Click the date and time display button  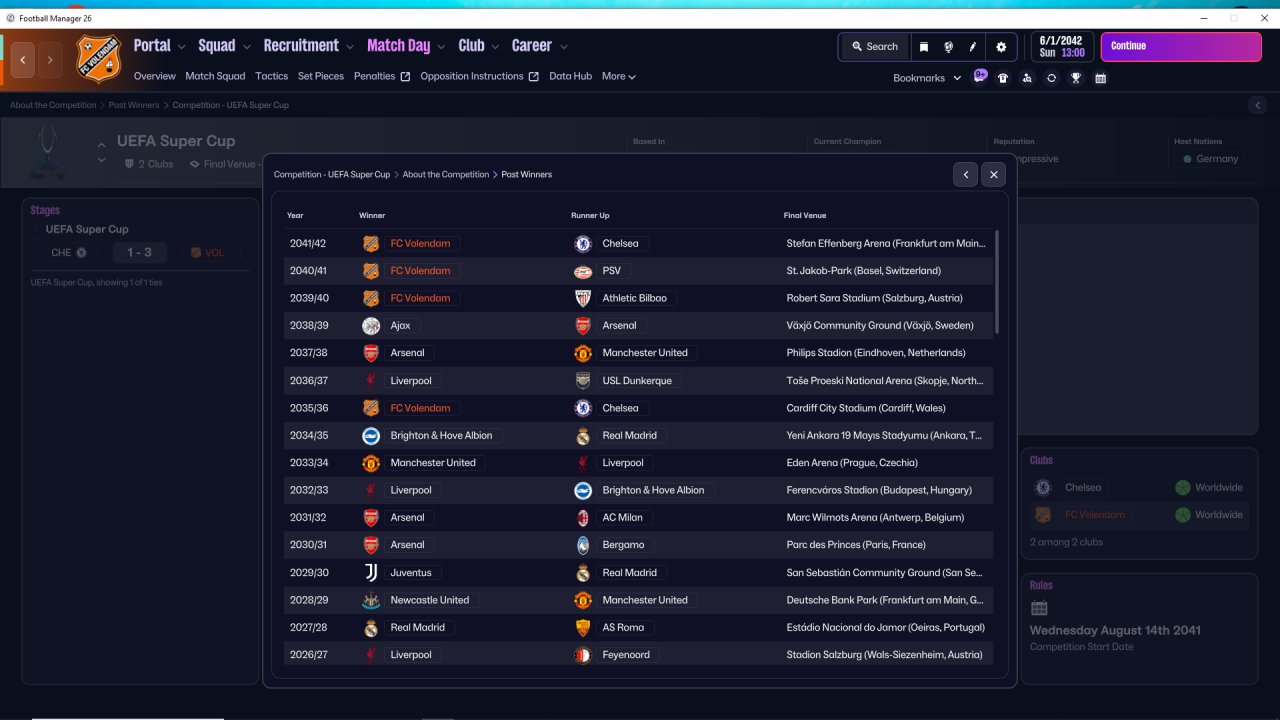pyautogui.click(x=1062, y=47)
